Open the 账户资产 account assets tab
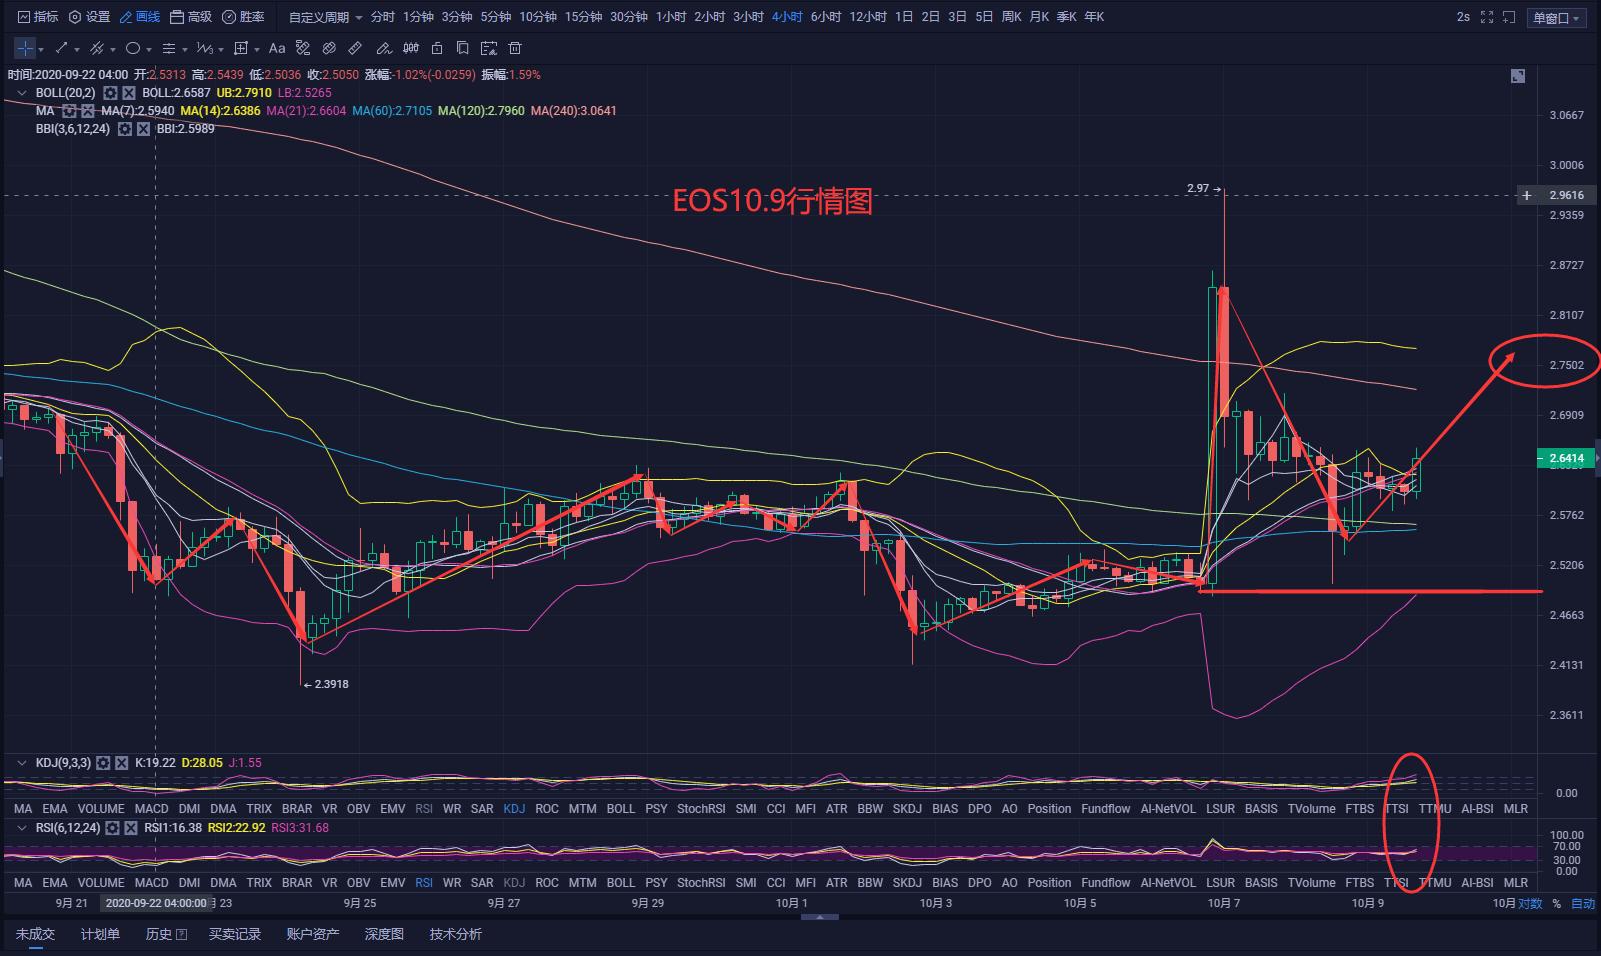 point(313,934)
